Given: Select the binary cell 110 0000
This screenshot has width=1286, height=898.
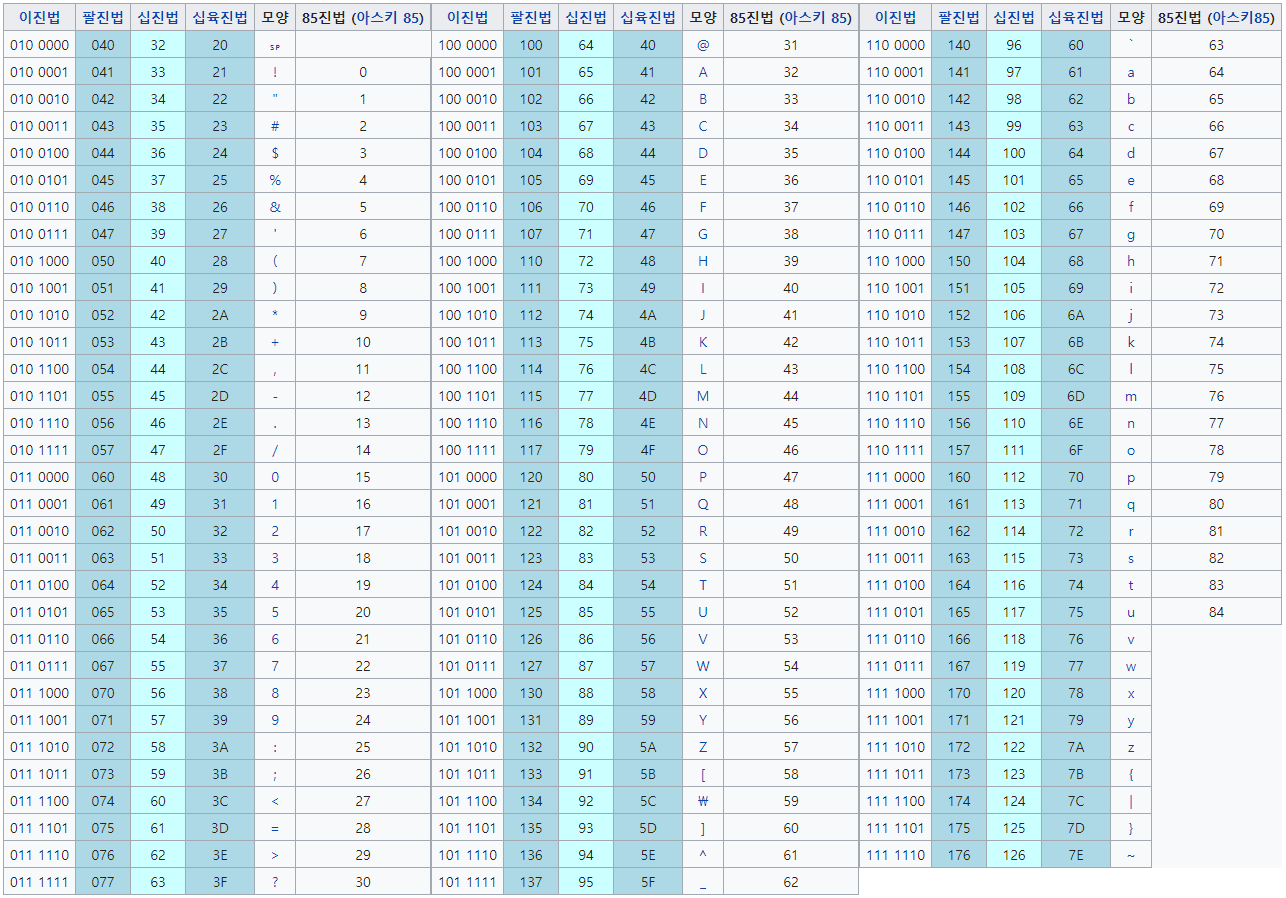Looking at the screenshot, I should pyautogui.click(x=895, y=45).
